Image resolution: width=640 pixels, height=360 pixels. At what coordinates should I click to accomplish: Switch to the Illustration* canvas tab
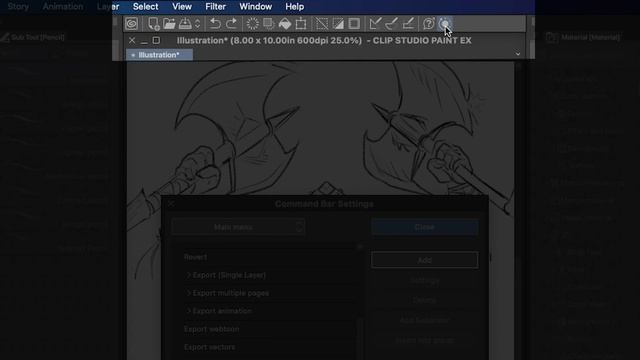(x=159, y=55)
